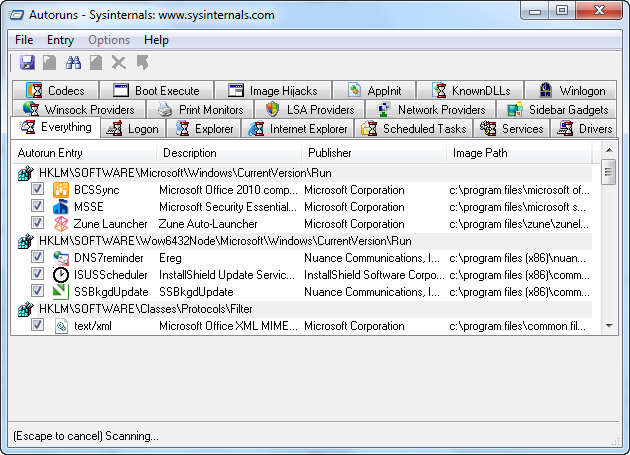Click the MSSE entry icon
This screenshot has width=630, height=455.
(x=61, y=207)
